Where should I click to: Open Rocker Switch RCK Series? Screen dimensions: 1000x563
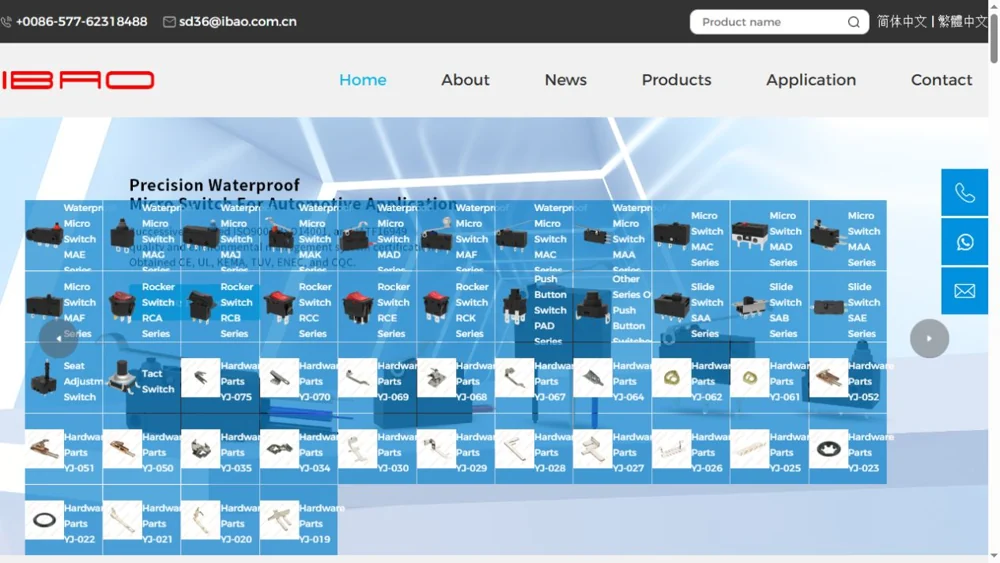(x=455, y=307)
